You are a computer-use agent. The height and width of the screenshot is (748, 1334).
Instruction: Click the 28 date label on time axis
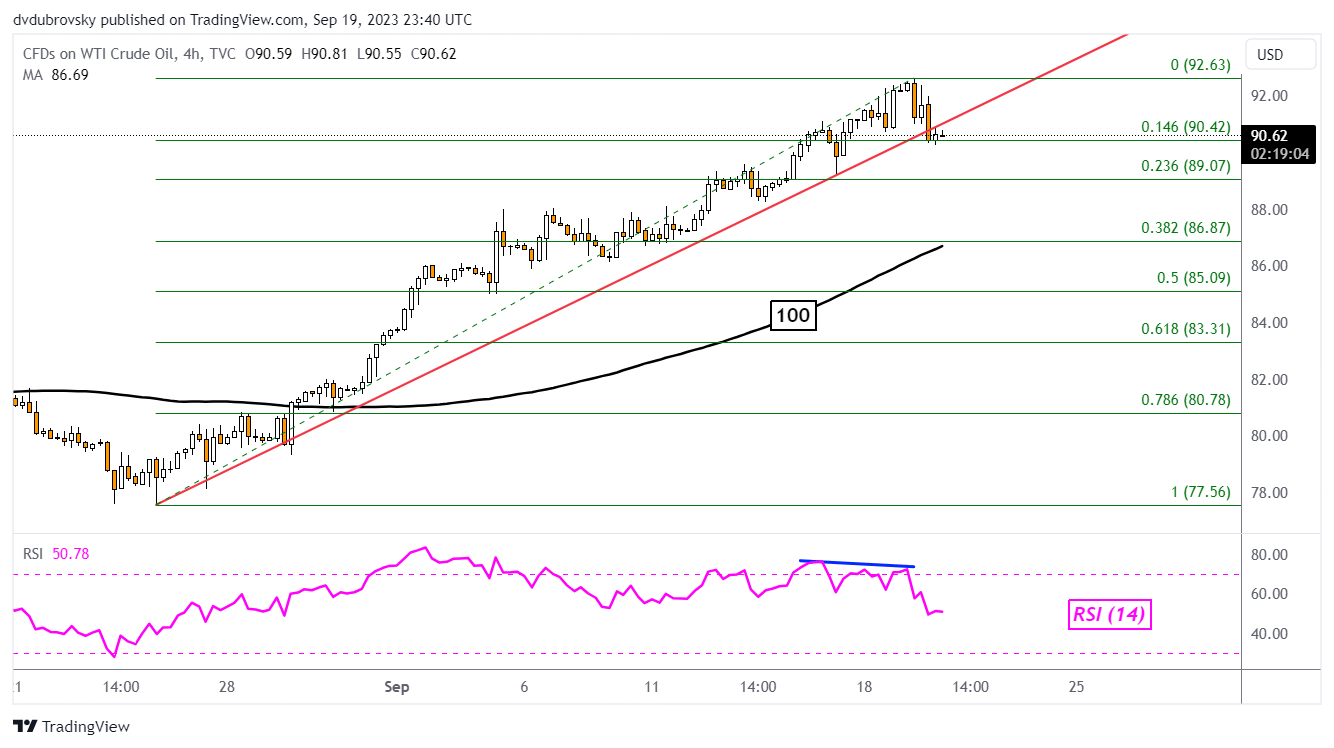point(227,687)
